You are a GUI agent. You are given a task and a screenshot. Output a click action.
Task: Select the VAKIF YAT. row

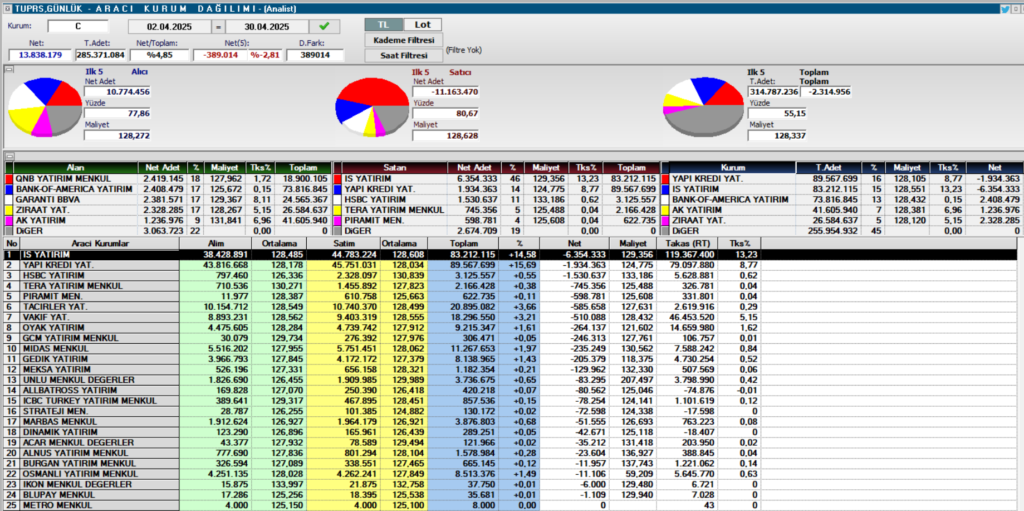point(509,317)
